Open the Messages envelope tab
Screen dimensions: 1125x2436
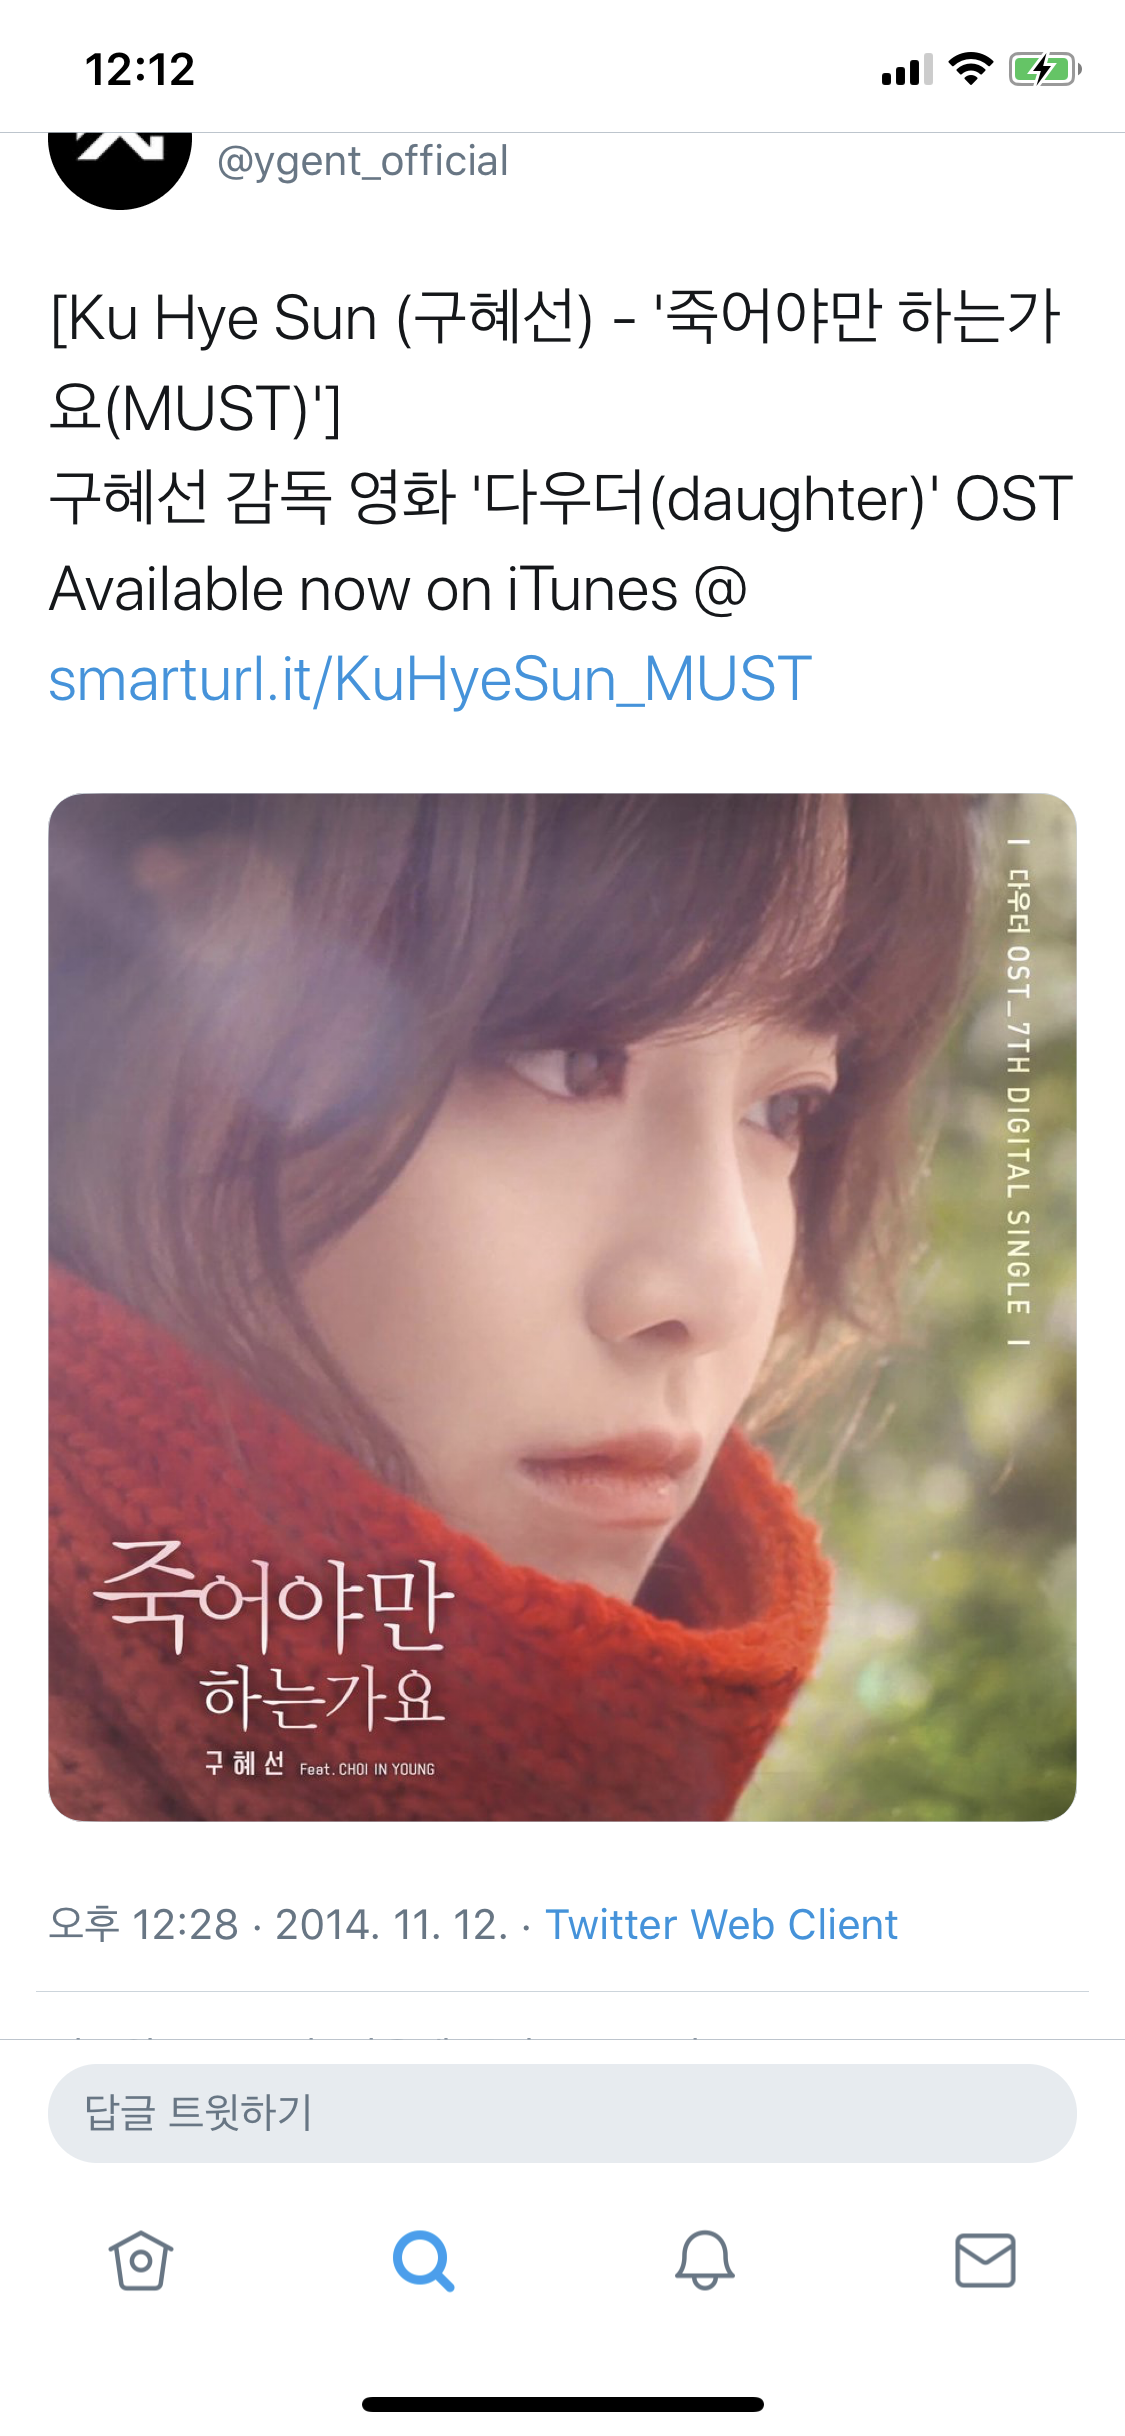coord(986,2260)
